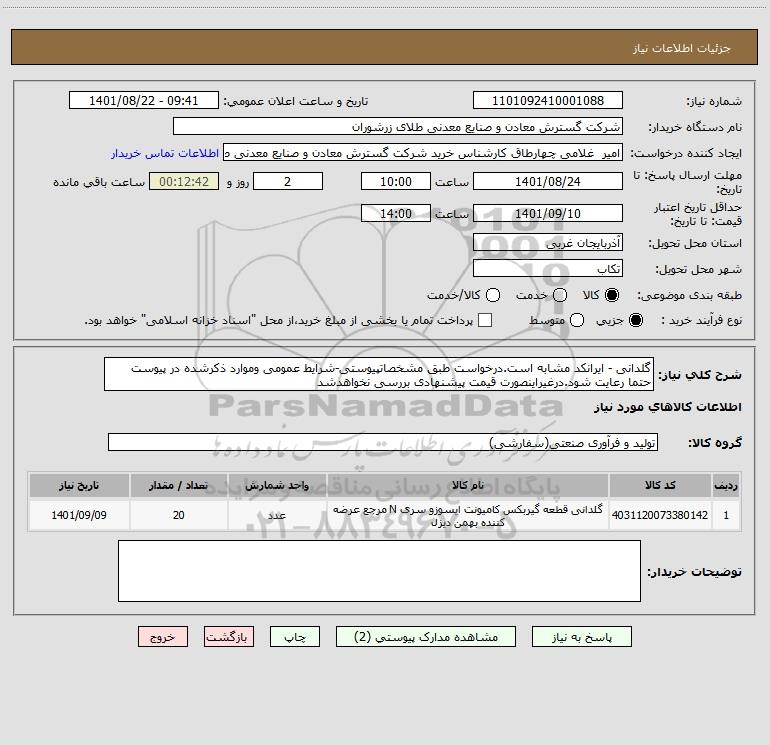
Task: Click the price validity date 1401/09/10
Action: 548,213
